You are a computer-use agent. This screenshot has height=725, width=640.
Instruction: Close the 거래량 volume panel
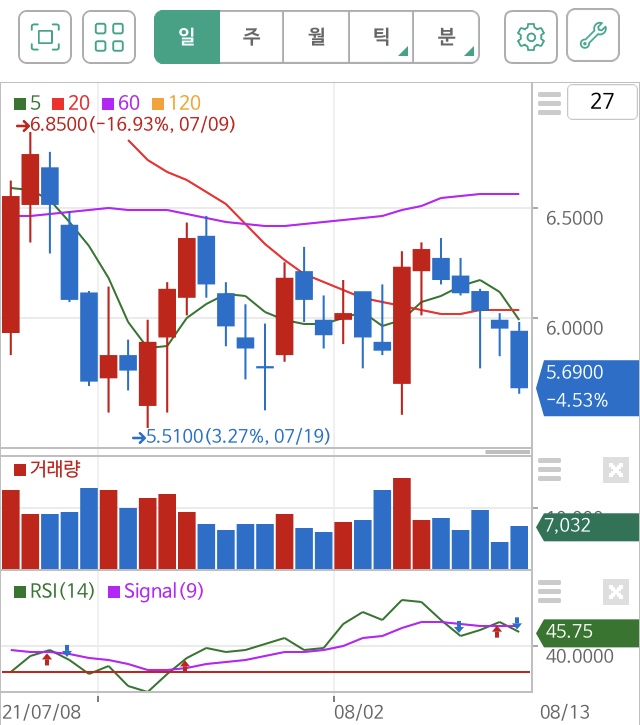(x=616, y=470)
